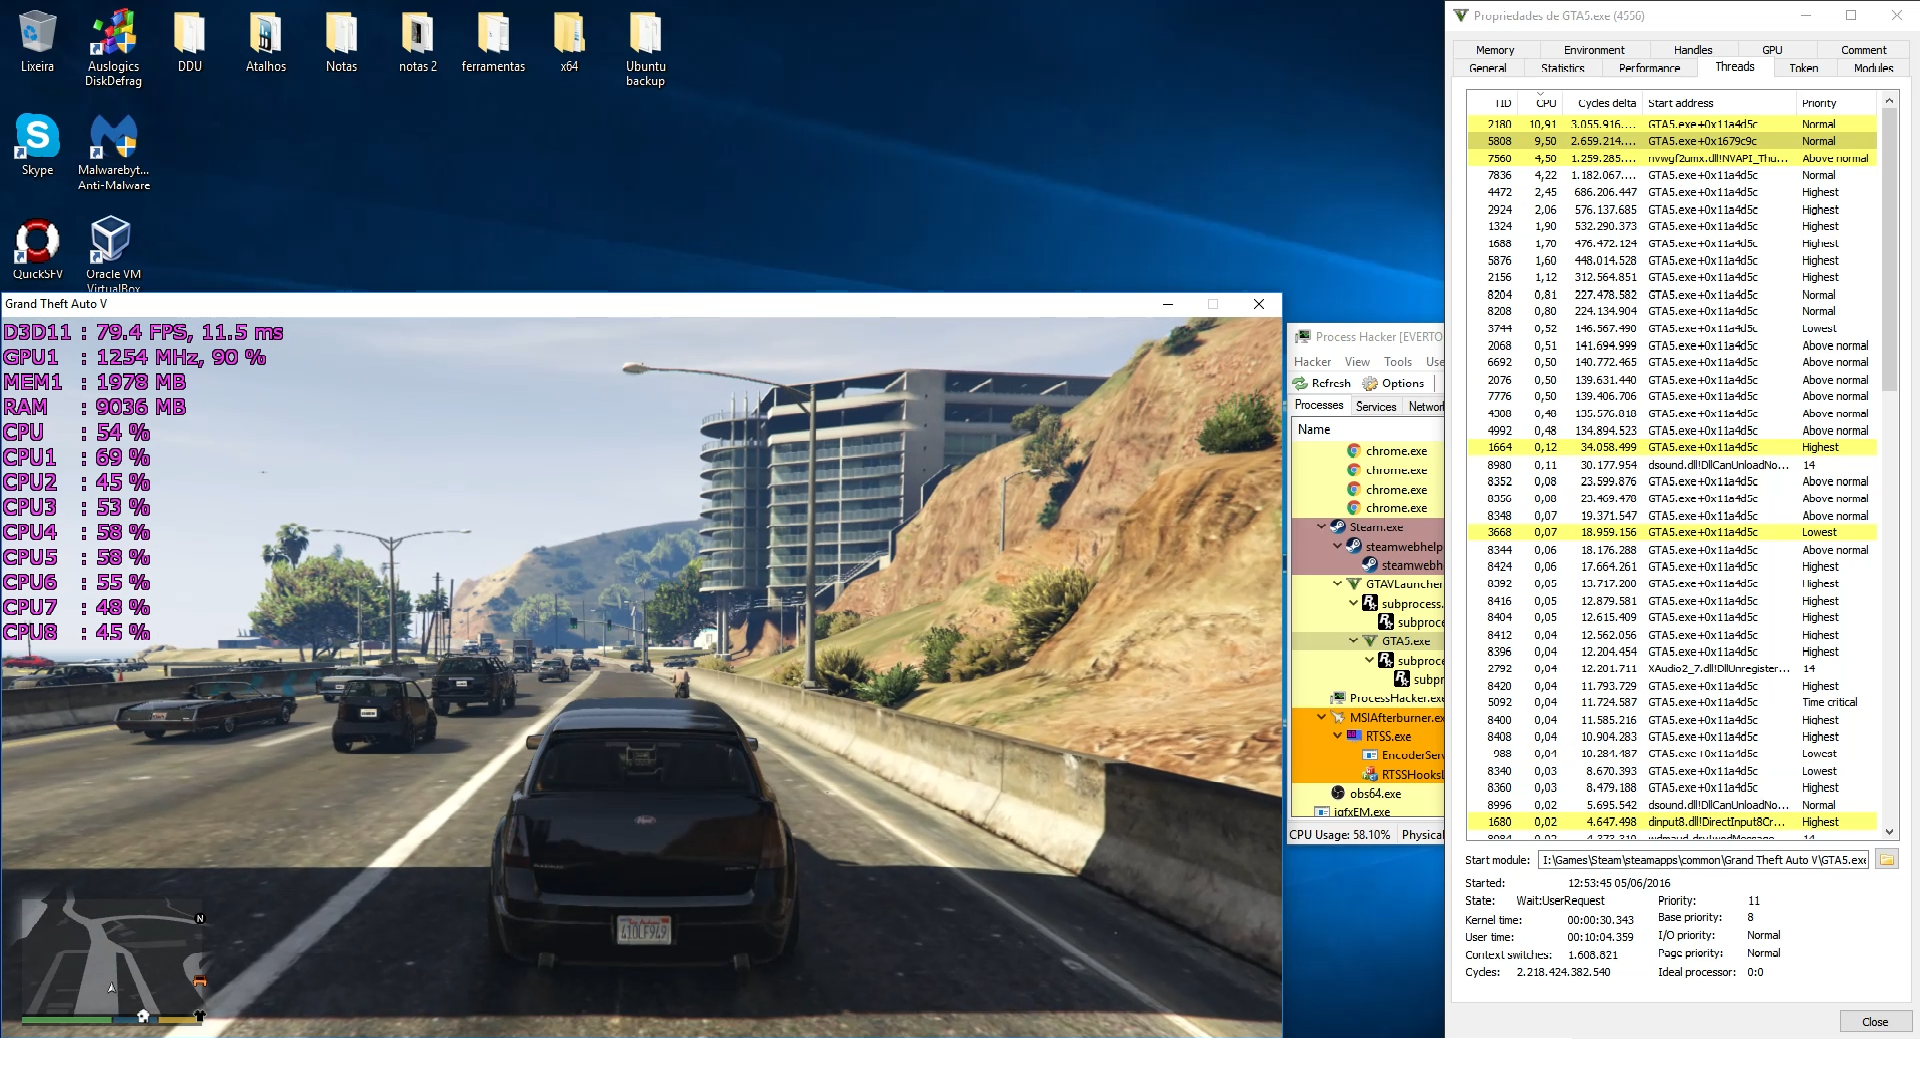Click the Close button in properties dialog
Screen dimensions: 1920x1081
pyautogui.click(x=1875, y=1022)
